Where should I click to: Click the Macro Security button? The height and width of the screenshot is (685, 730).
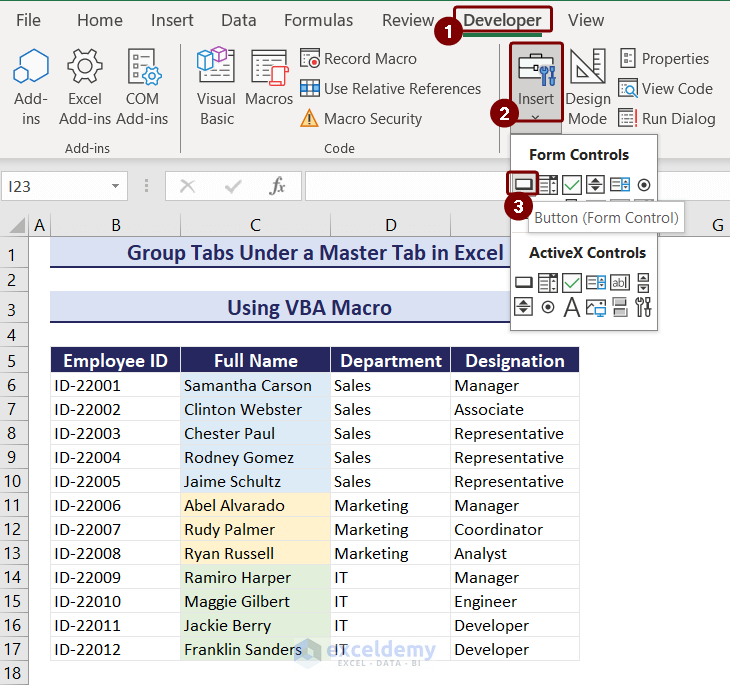(361, 119)
